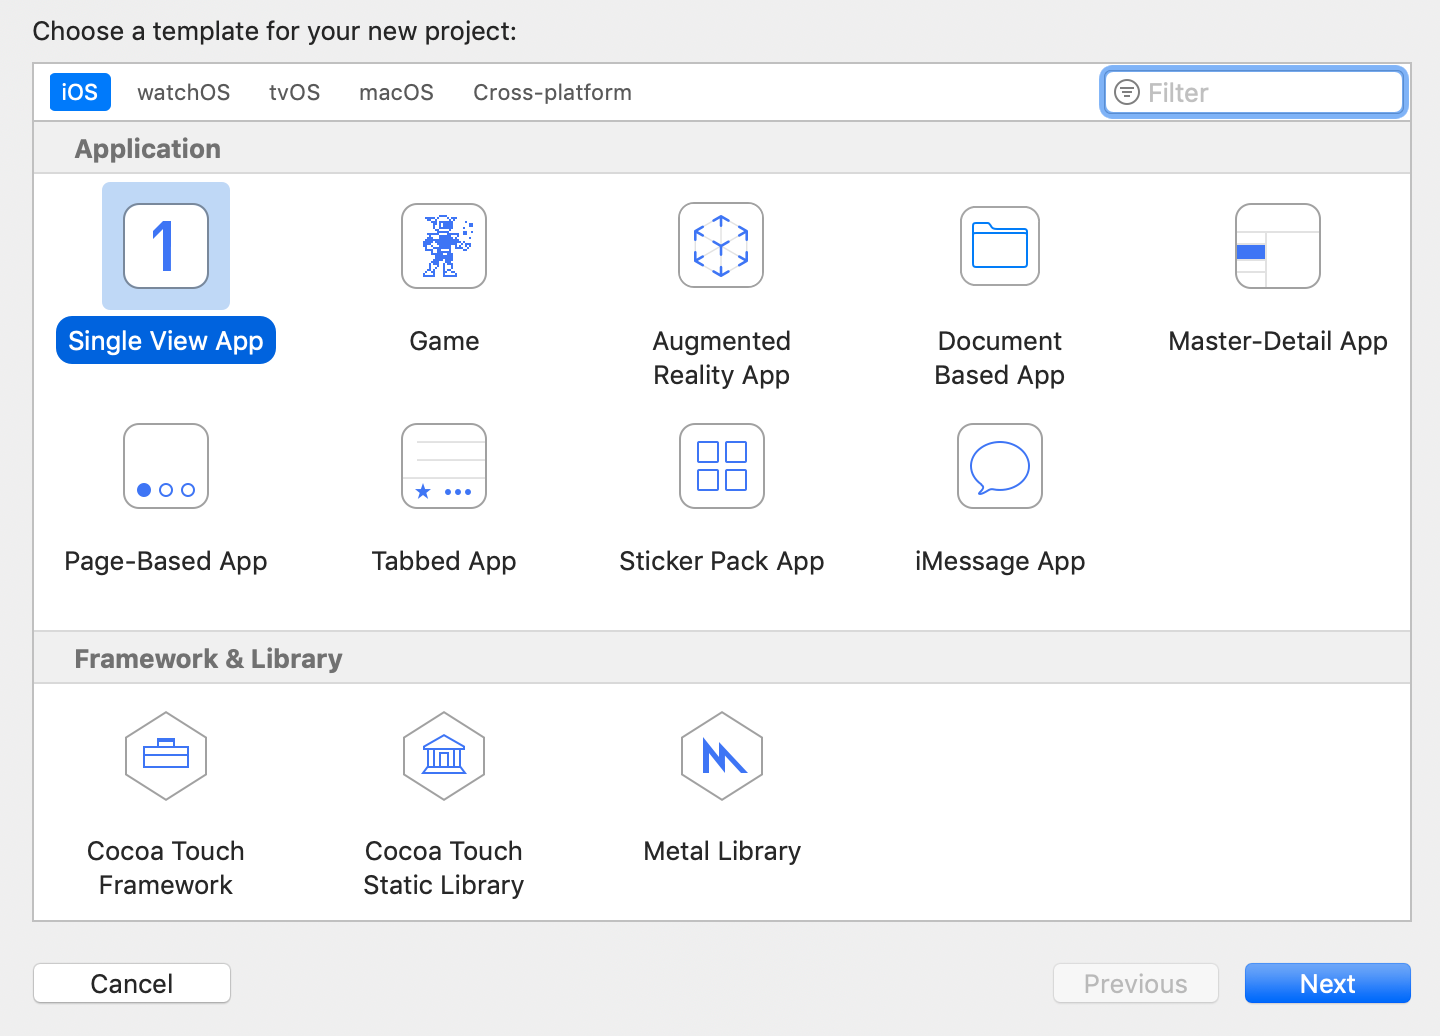
Task: Focus the Filter text field
Action: (1254, 92)
